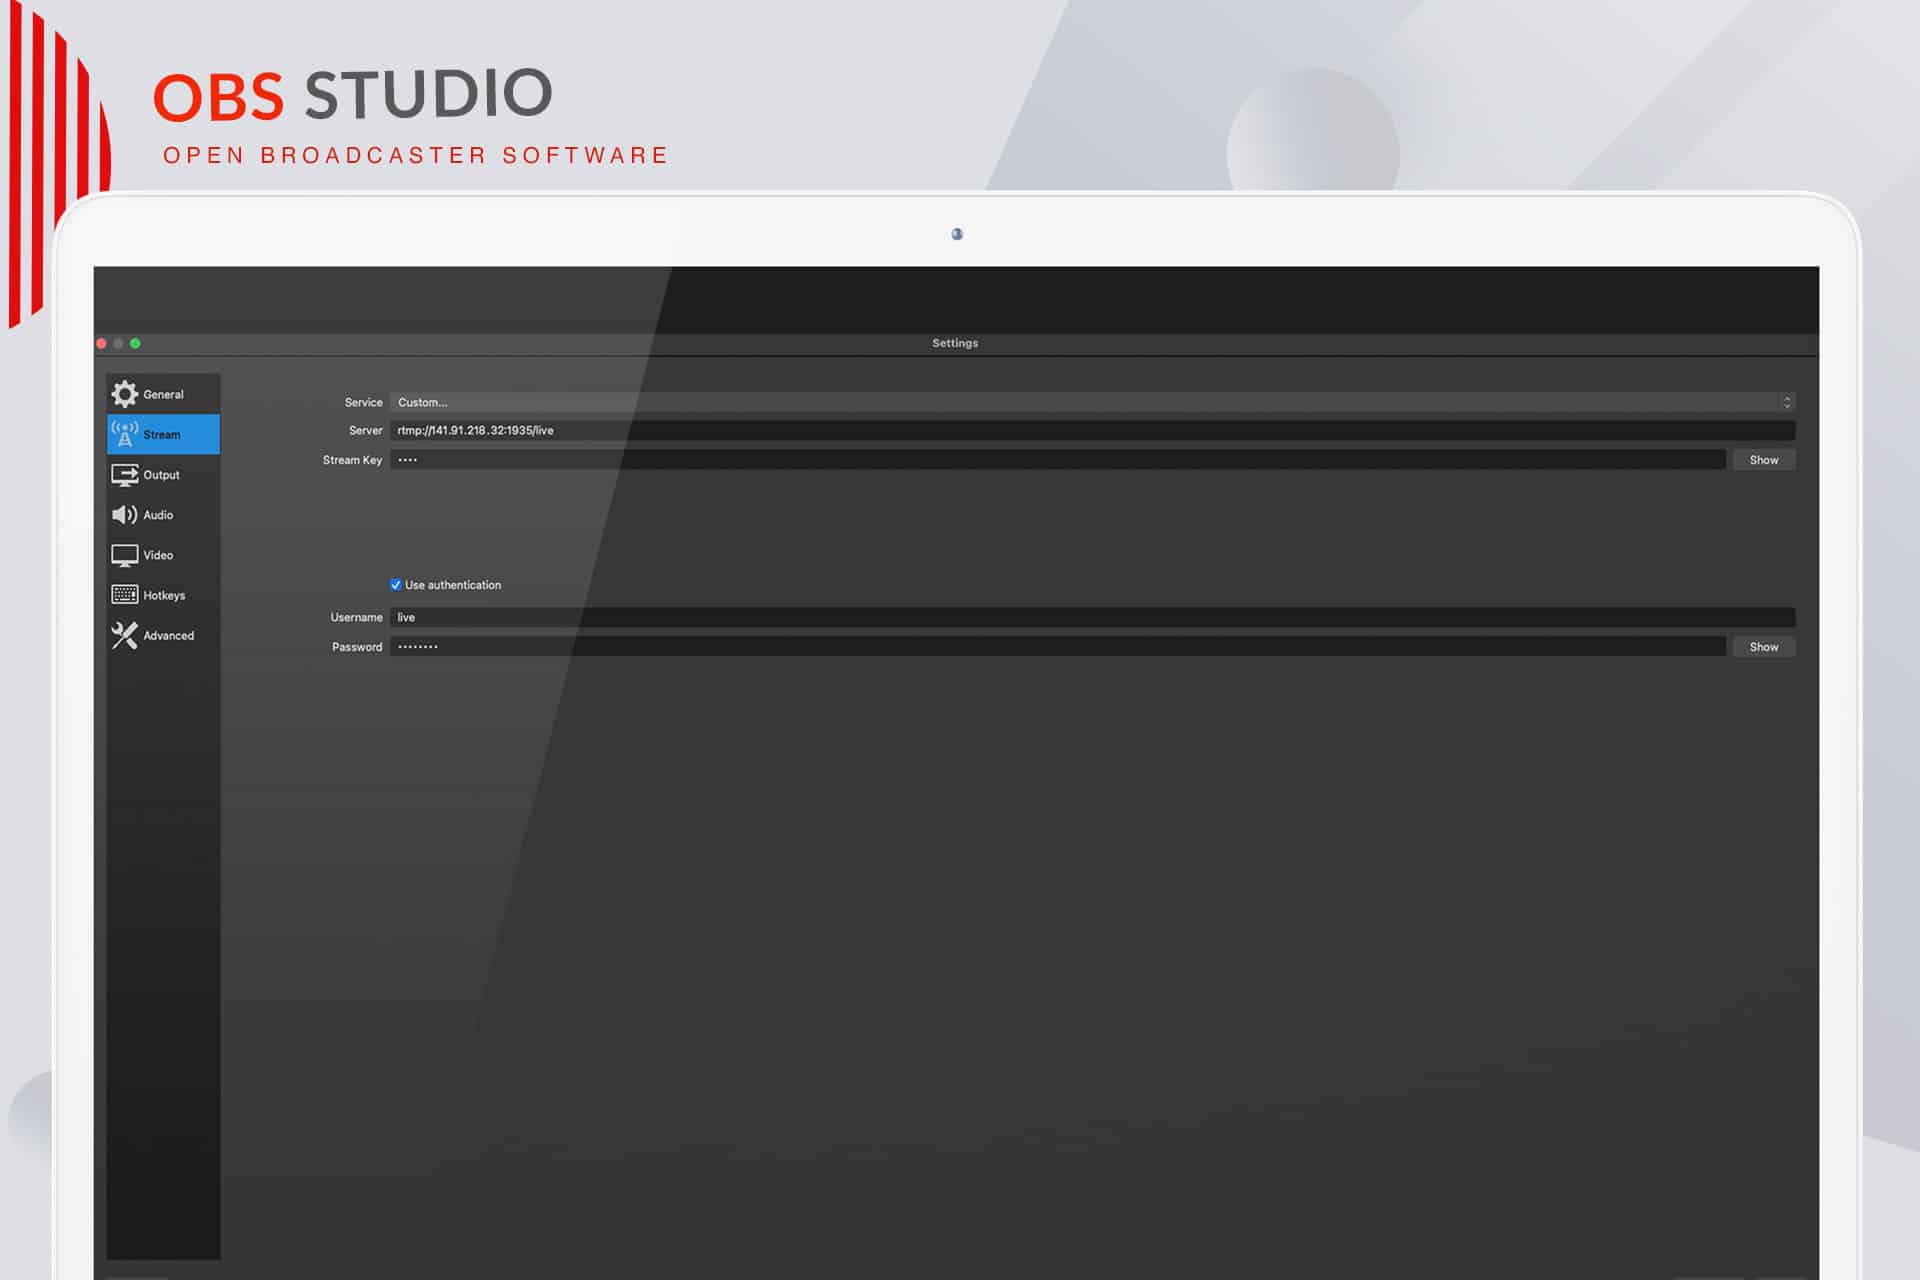Expand the Service dropdown showing Custom...

(1092, 402)
